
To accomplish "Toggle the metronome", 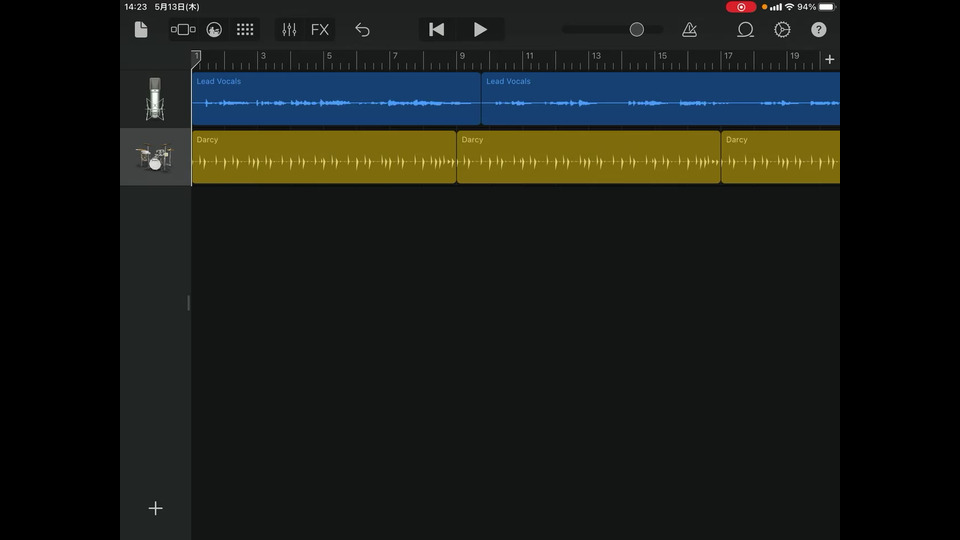I will pos(689,29).
